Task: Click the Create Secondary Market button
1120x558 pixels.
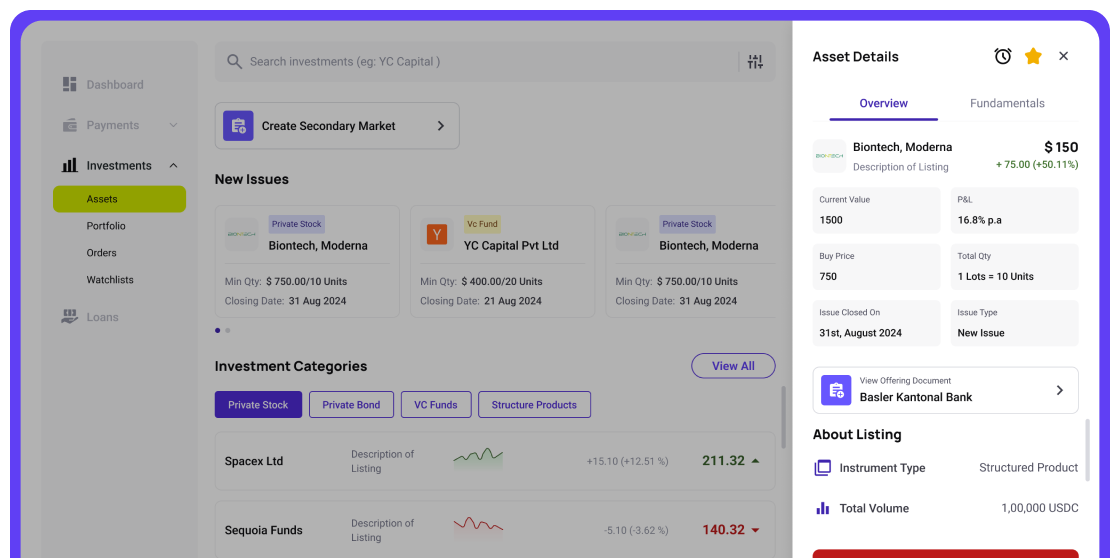Action: pos(337,126)
